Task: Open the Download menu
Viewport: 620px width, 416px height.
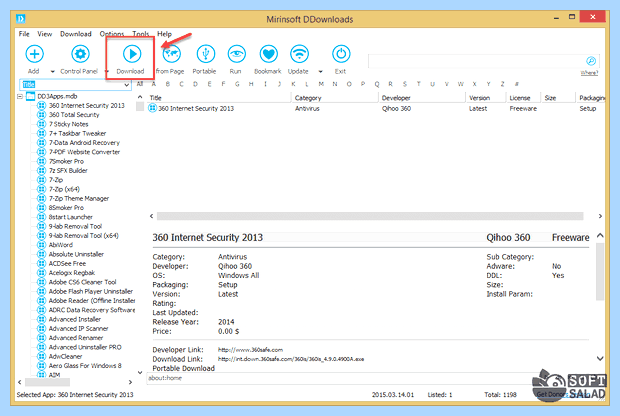Action: pos(76,34)
